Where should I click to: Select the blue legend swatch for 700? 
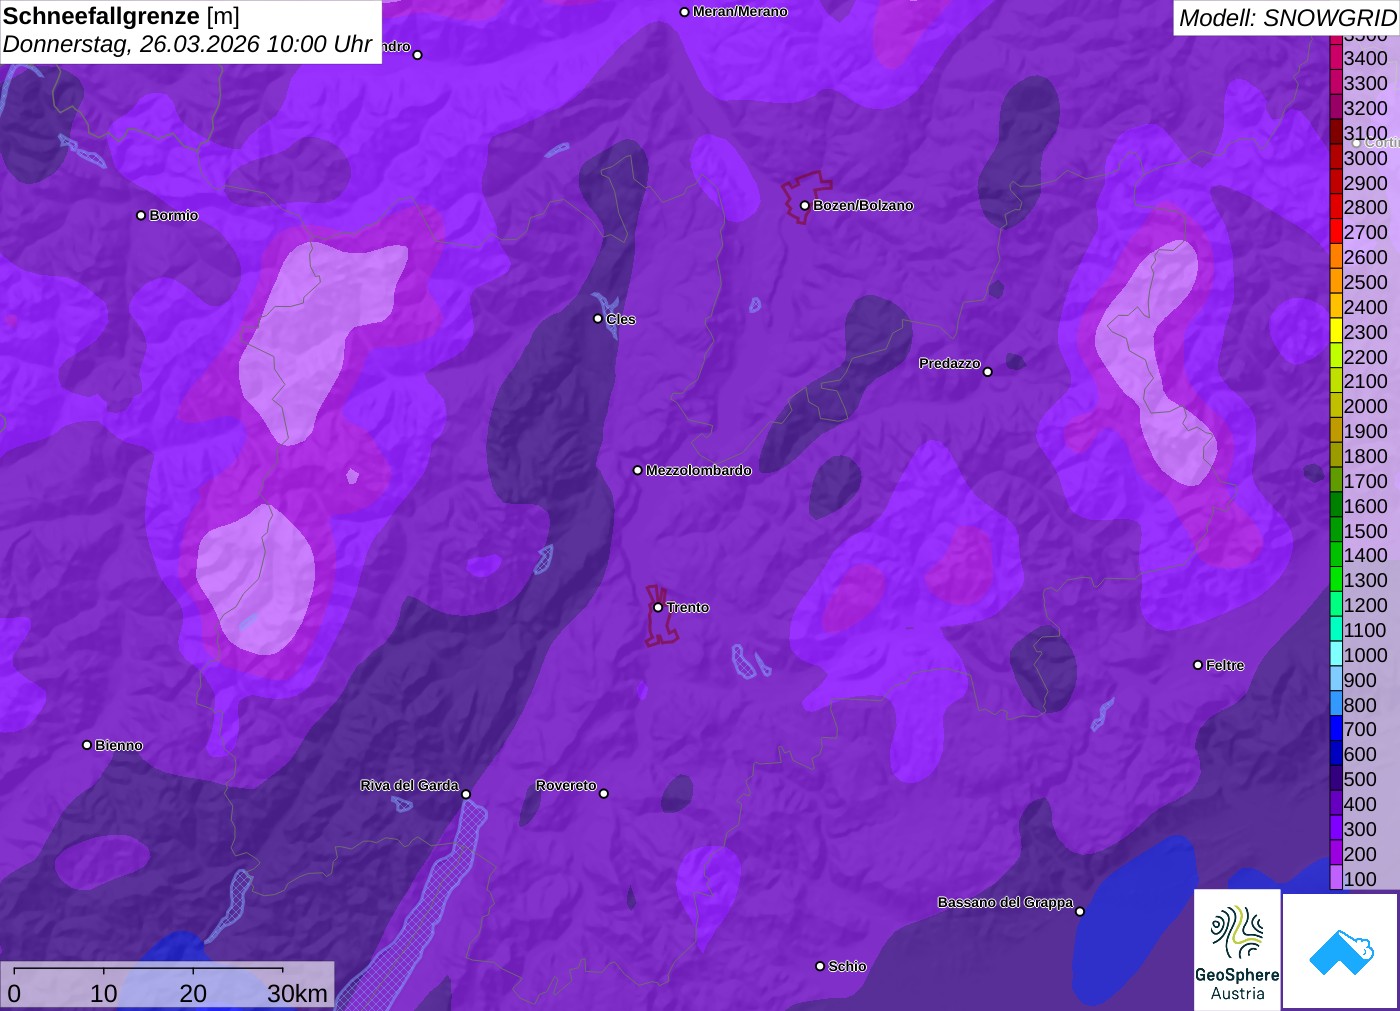(1336, 729)
